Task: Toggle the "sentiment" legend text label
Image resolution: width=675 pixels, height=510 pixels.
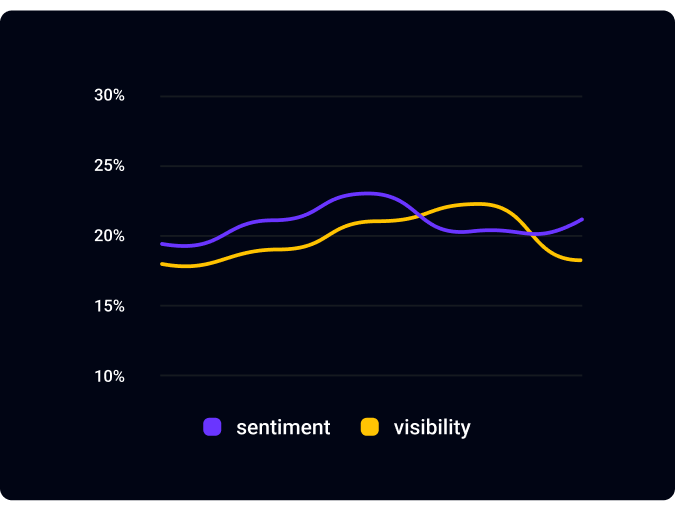Action: pos(283,427)
